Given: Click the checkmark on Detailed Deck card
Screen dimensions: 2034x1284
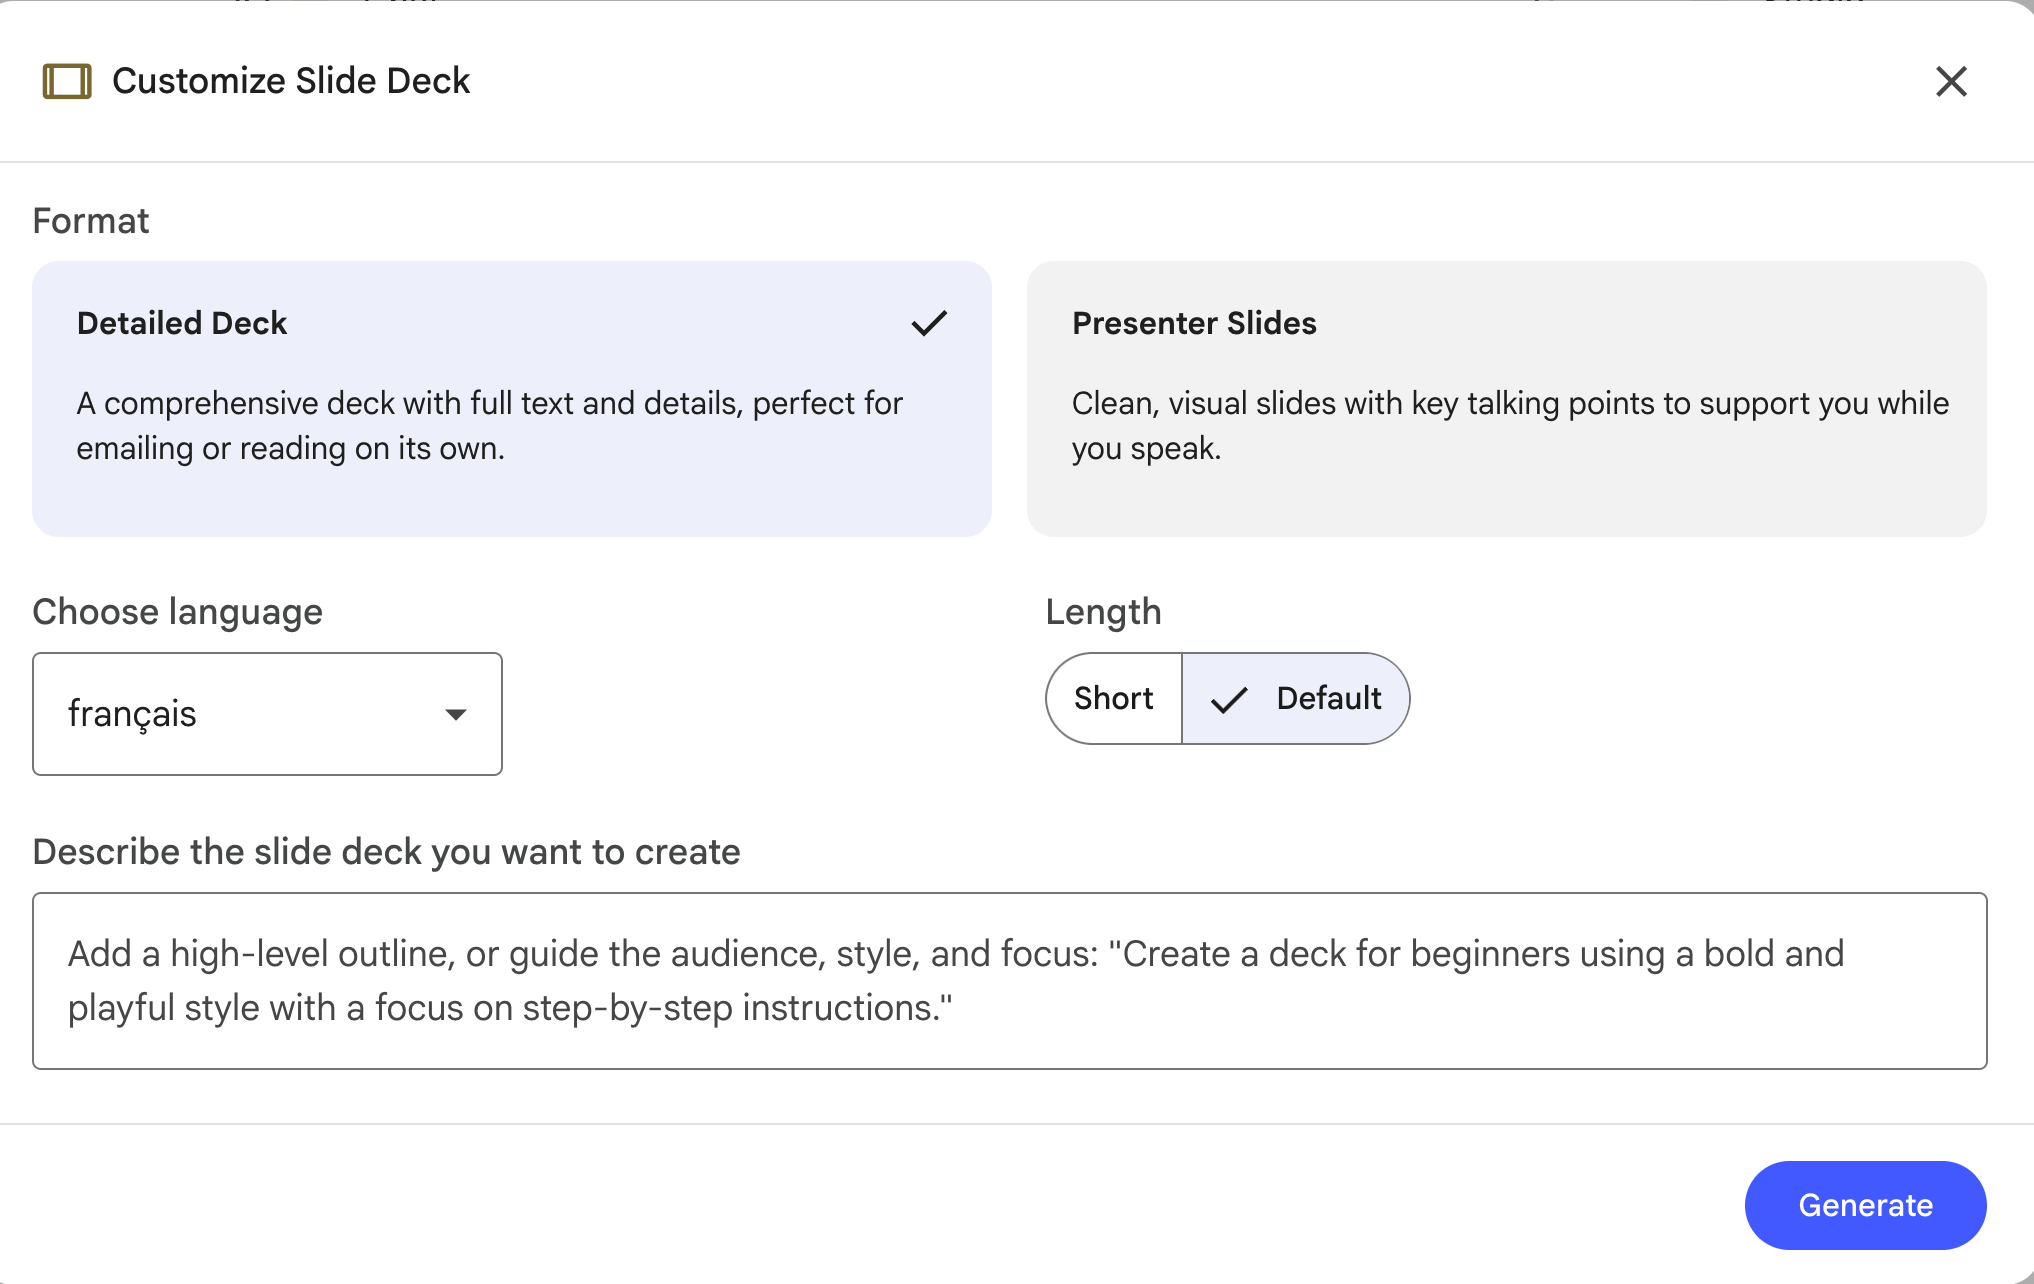Looking at the screenshot, I should (x=929, y=323).
